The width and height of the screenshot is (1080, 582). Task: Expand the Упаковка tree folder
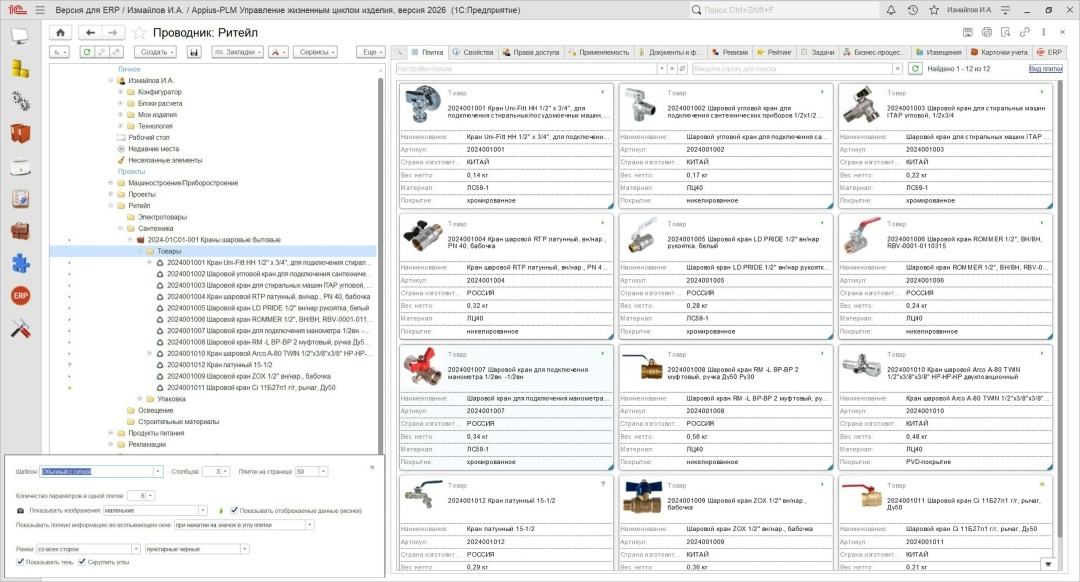(x=140, y=399)
